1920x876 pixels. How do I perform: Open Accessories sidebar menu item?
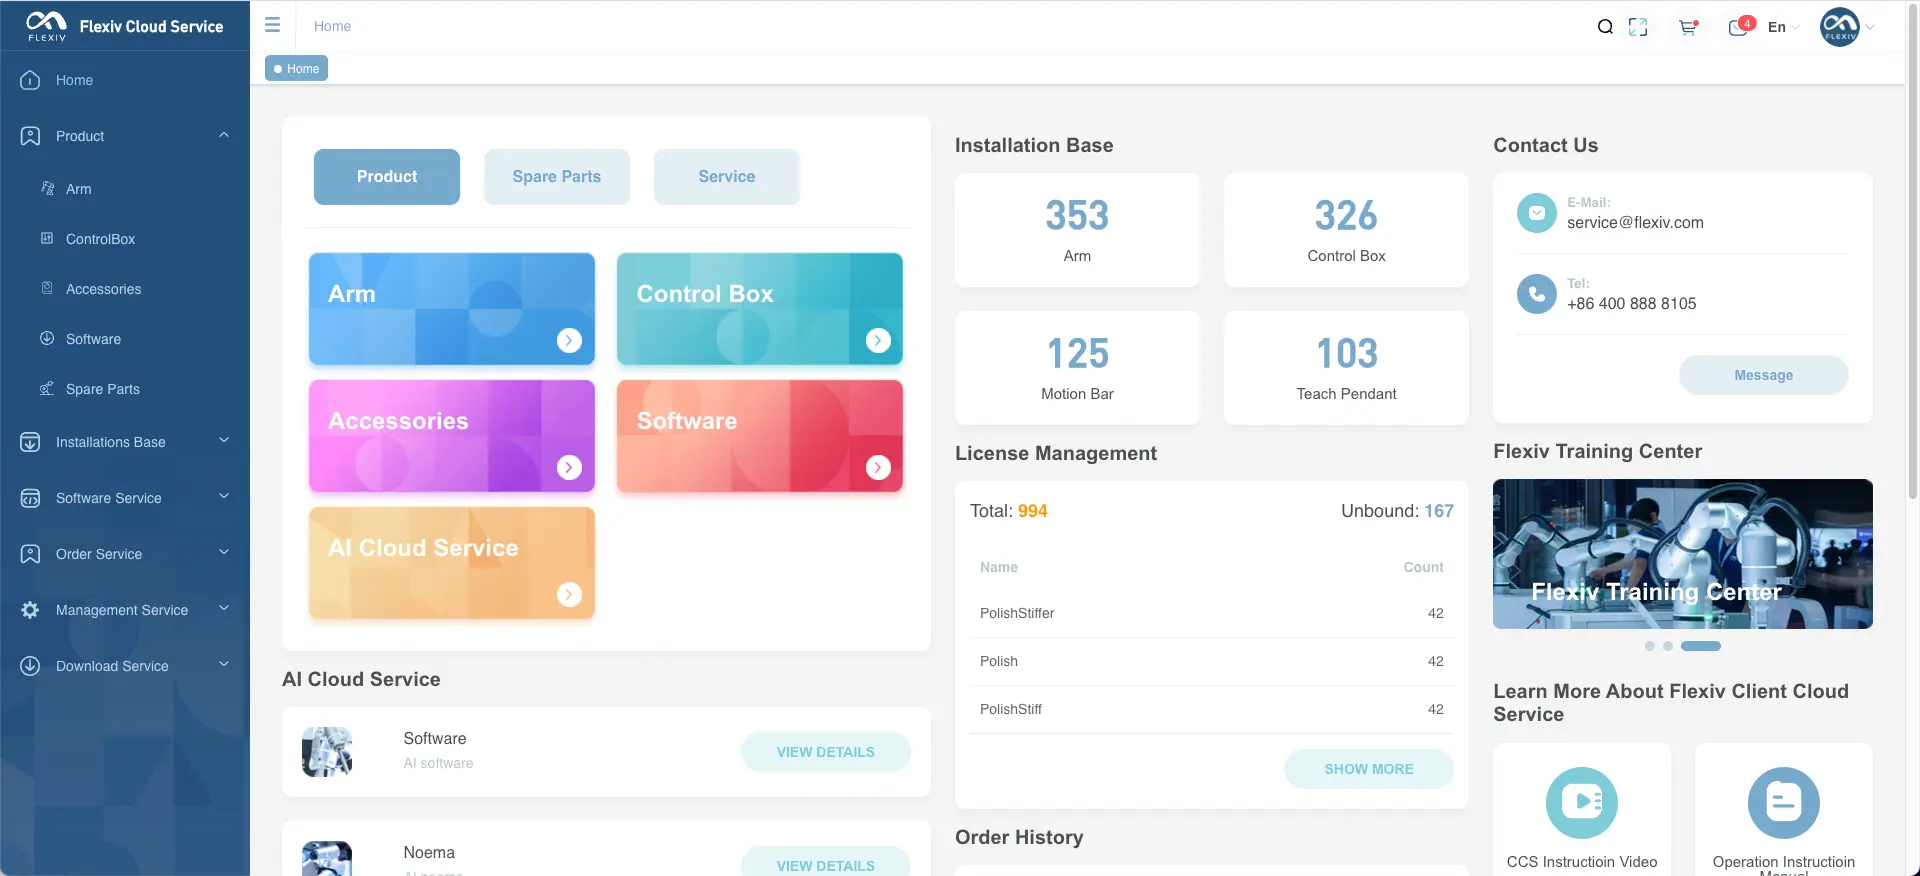point(125,289)
